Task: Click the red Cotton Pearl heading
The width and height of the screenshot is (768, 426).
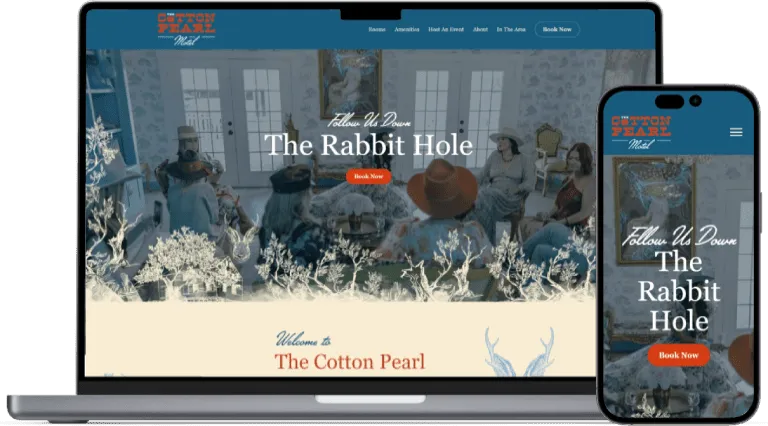Action: coord(349,361)
